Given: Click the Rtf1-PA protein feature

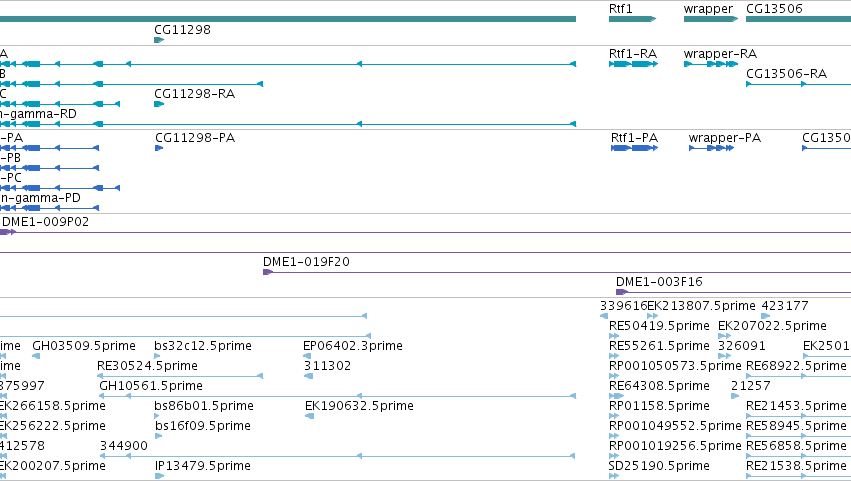Looking at the screenshot, I should click(634, 148).
